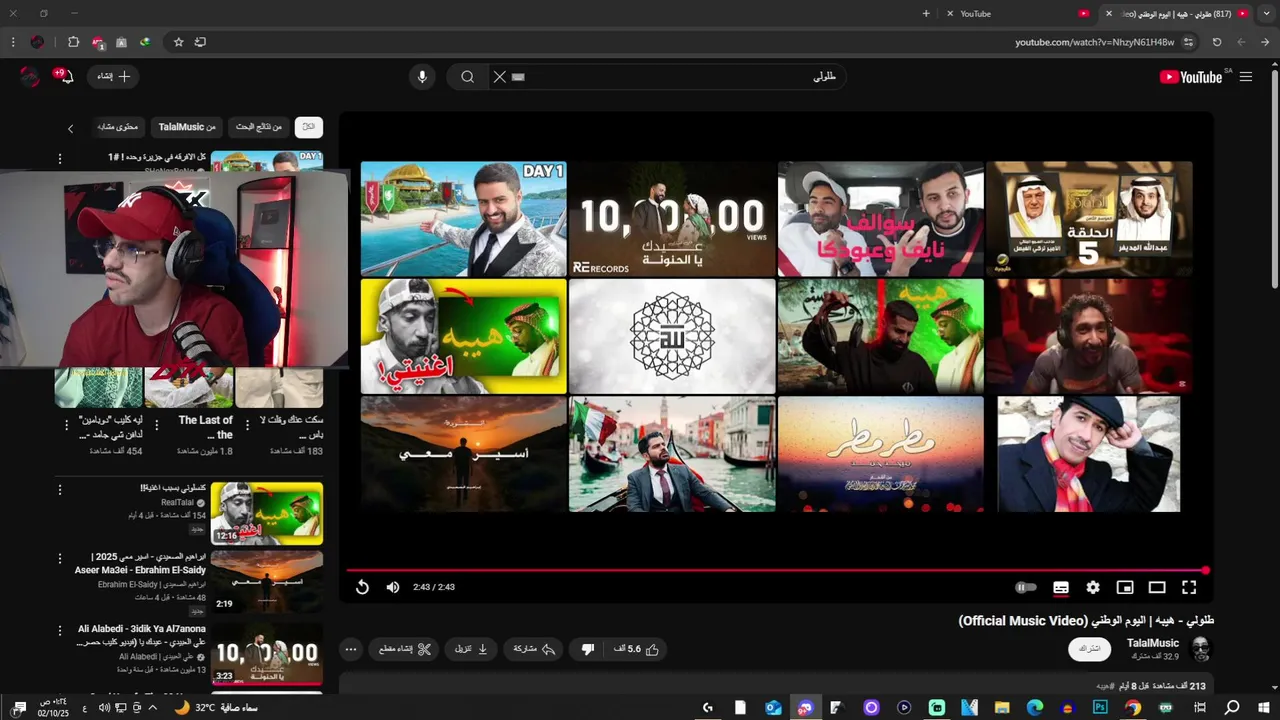
Task: Toggle theater mode in the player
Action: tap(1157, 587)
